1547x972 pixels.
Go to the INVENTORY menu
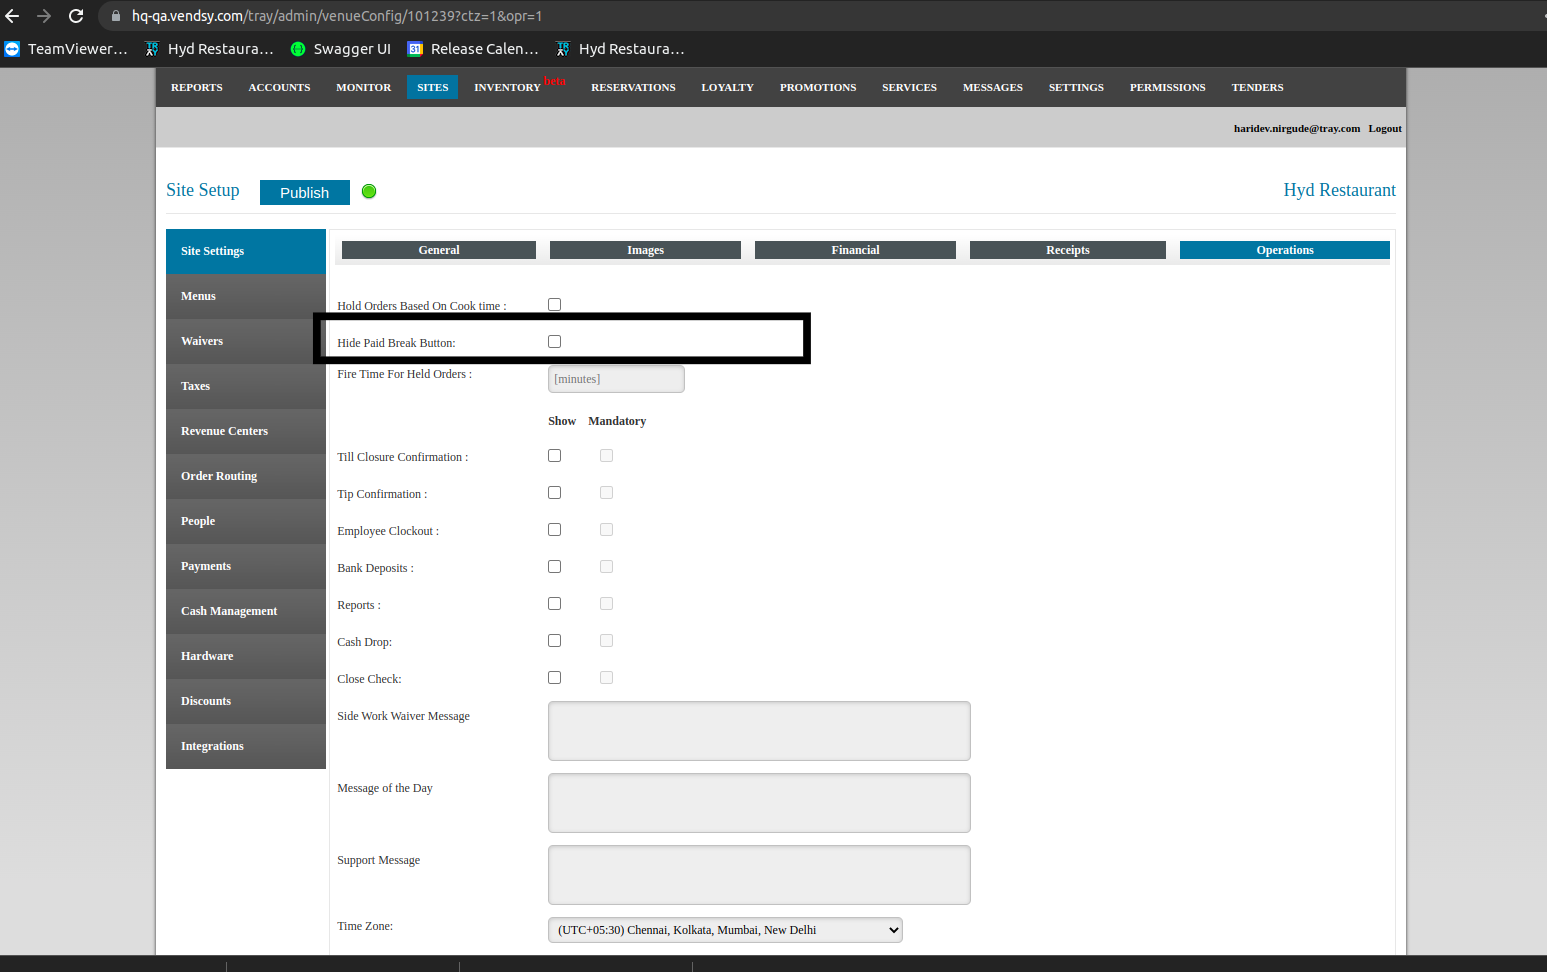507,88
